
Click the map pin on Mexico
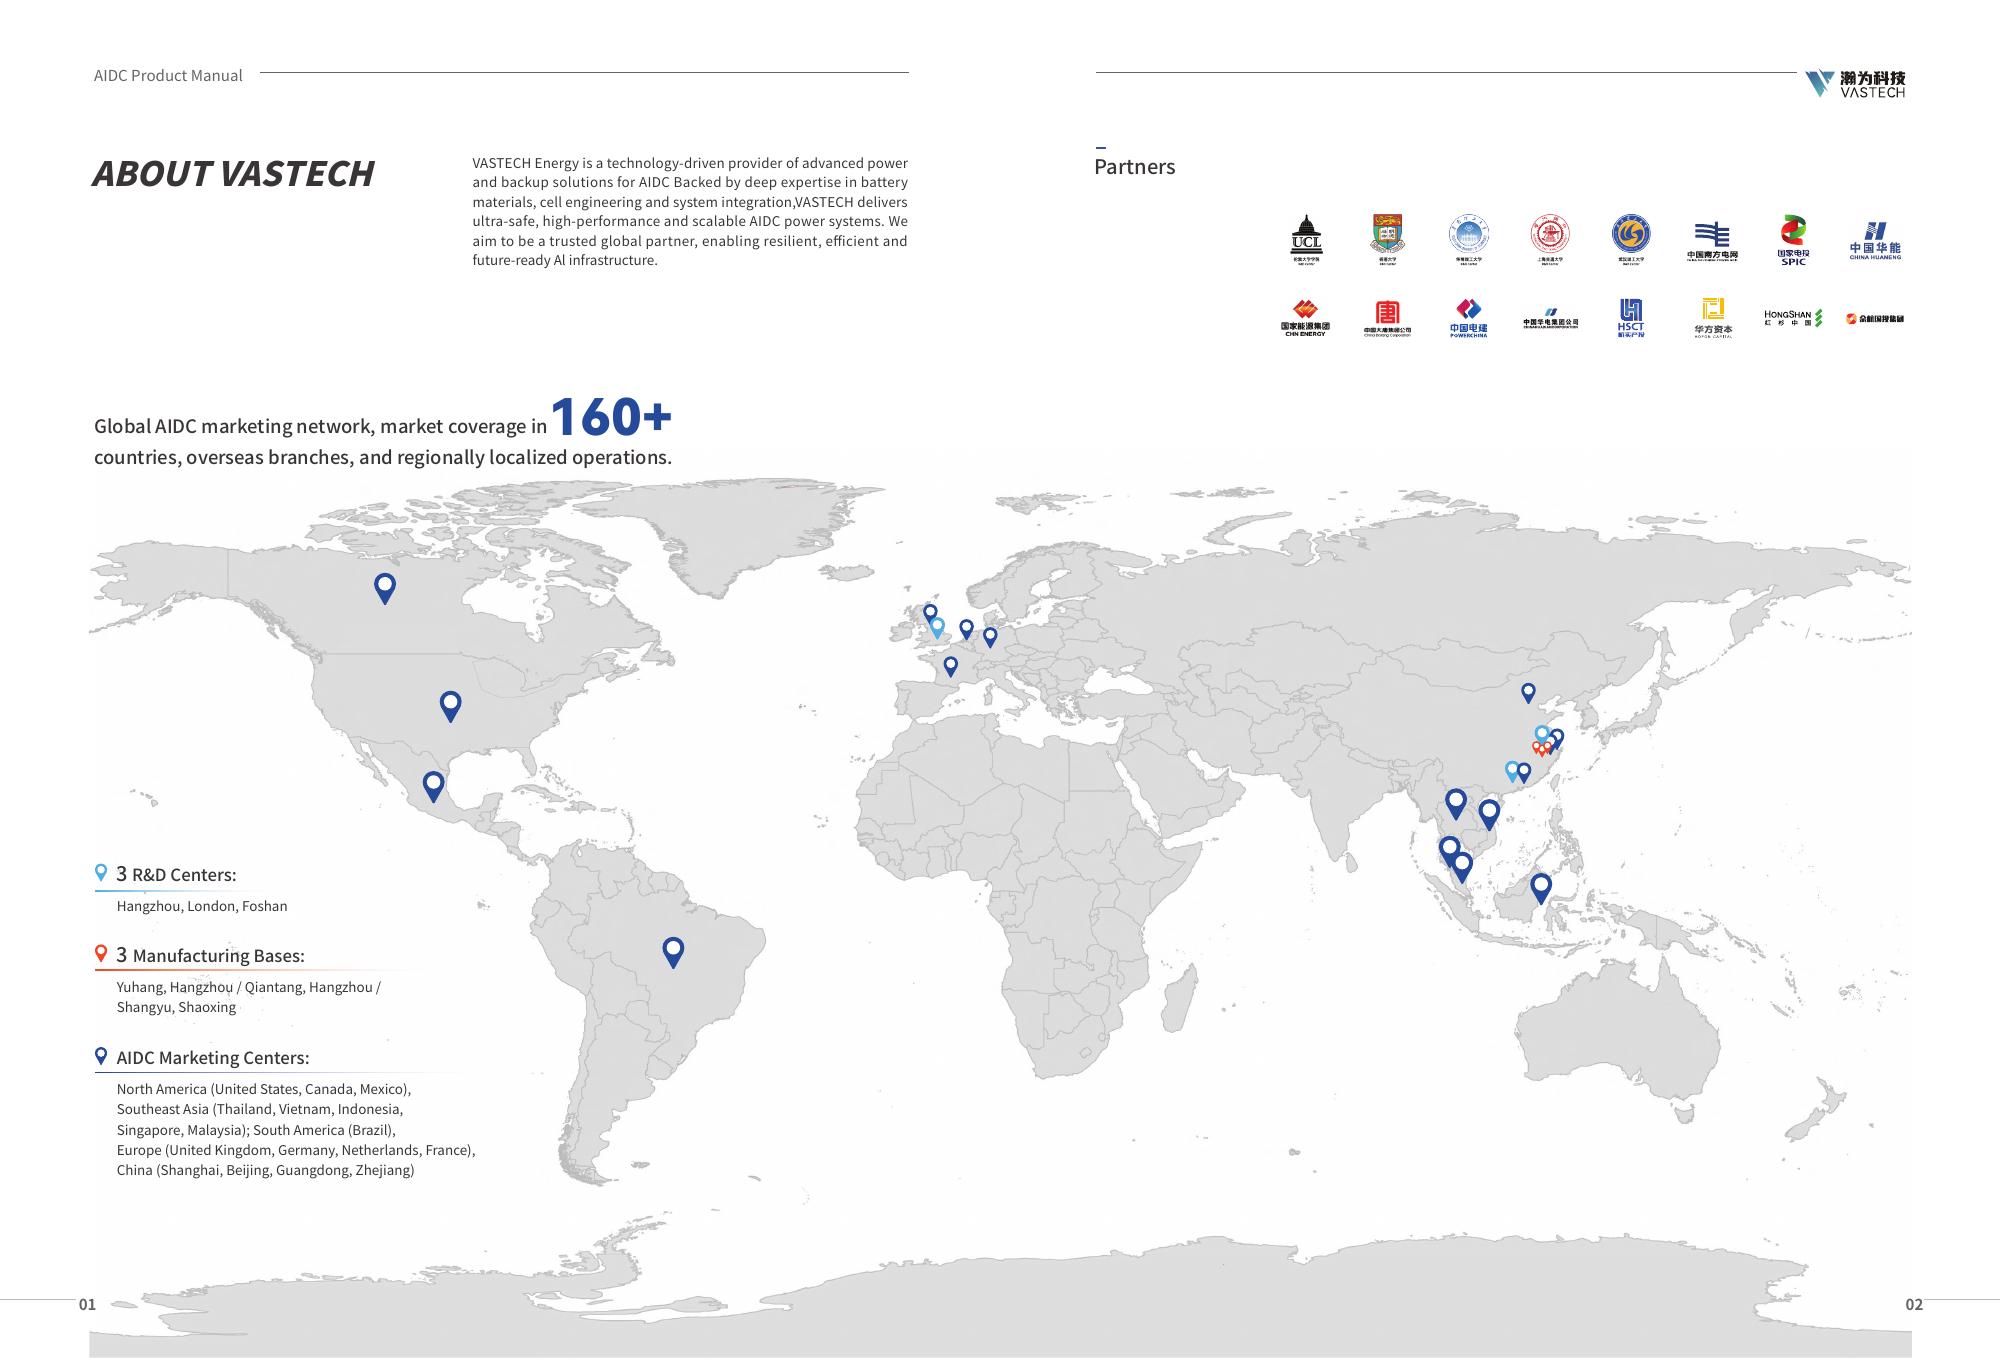pyautogui.click(x=433, y=786)
